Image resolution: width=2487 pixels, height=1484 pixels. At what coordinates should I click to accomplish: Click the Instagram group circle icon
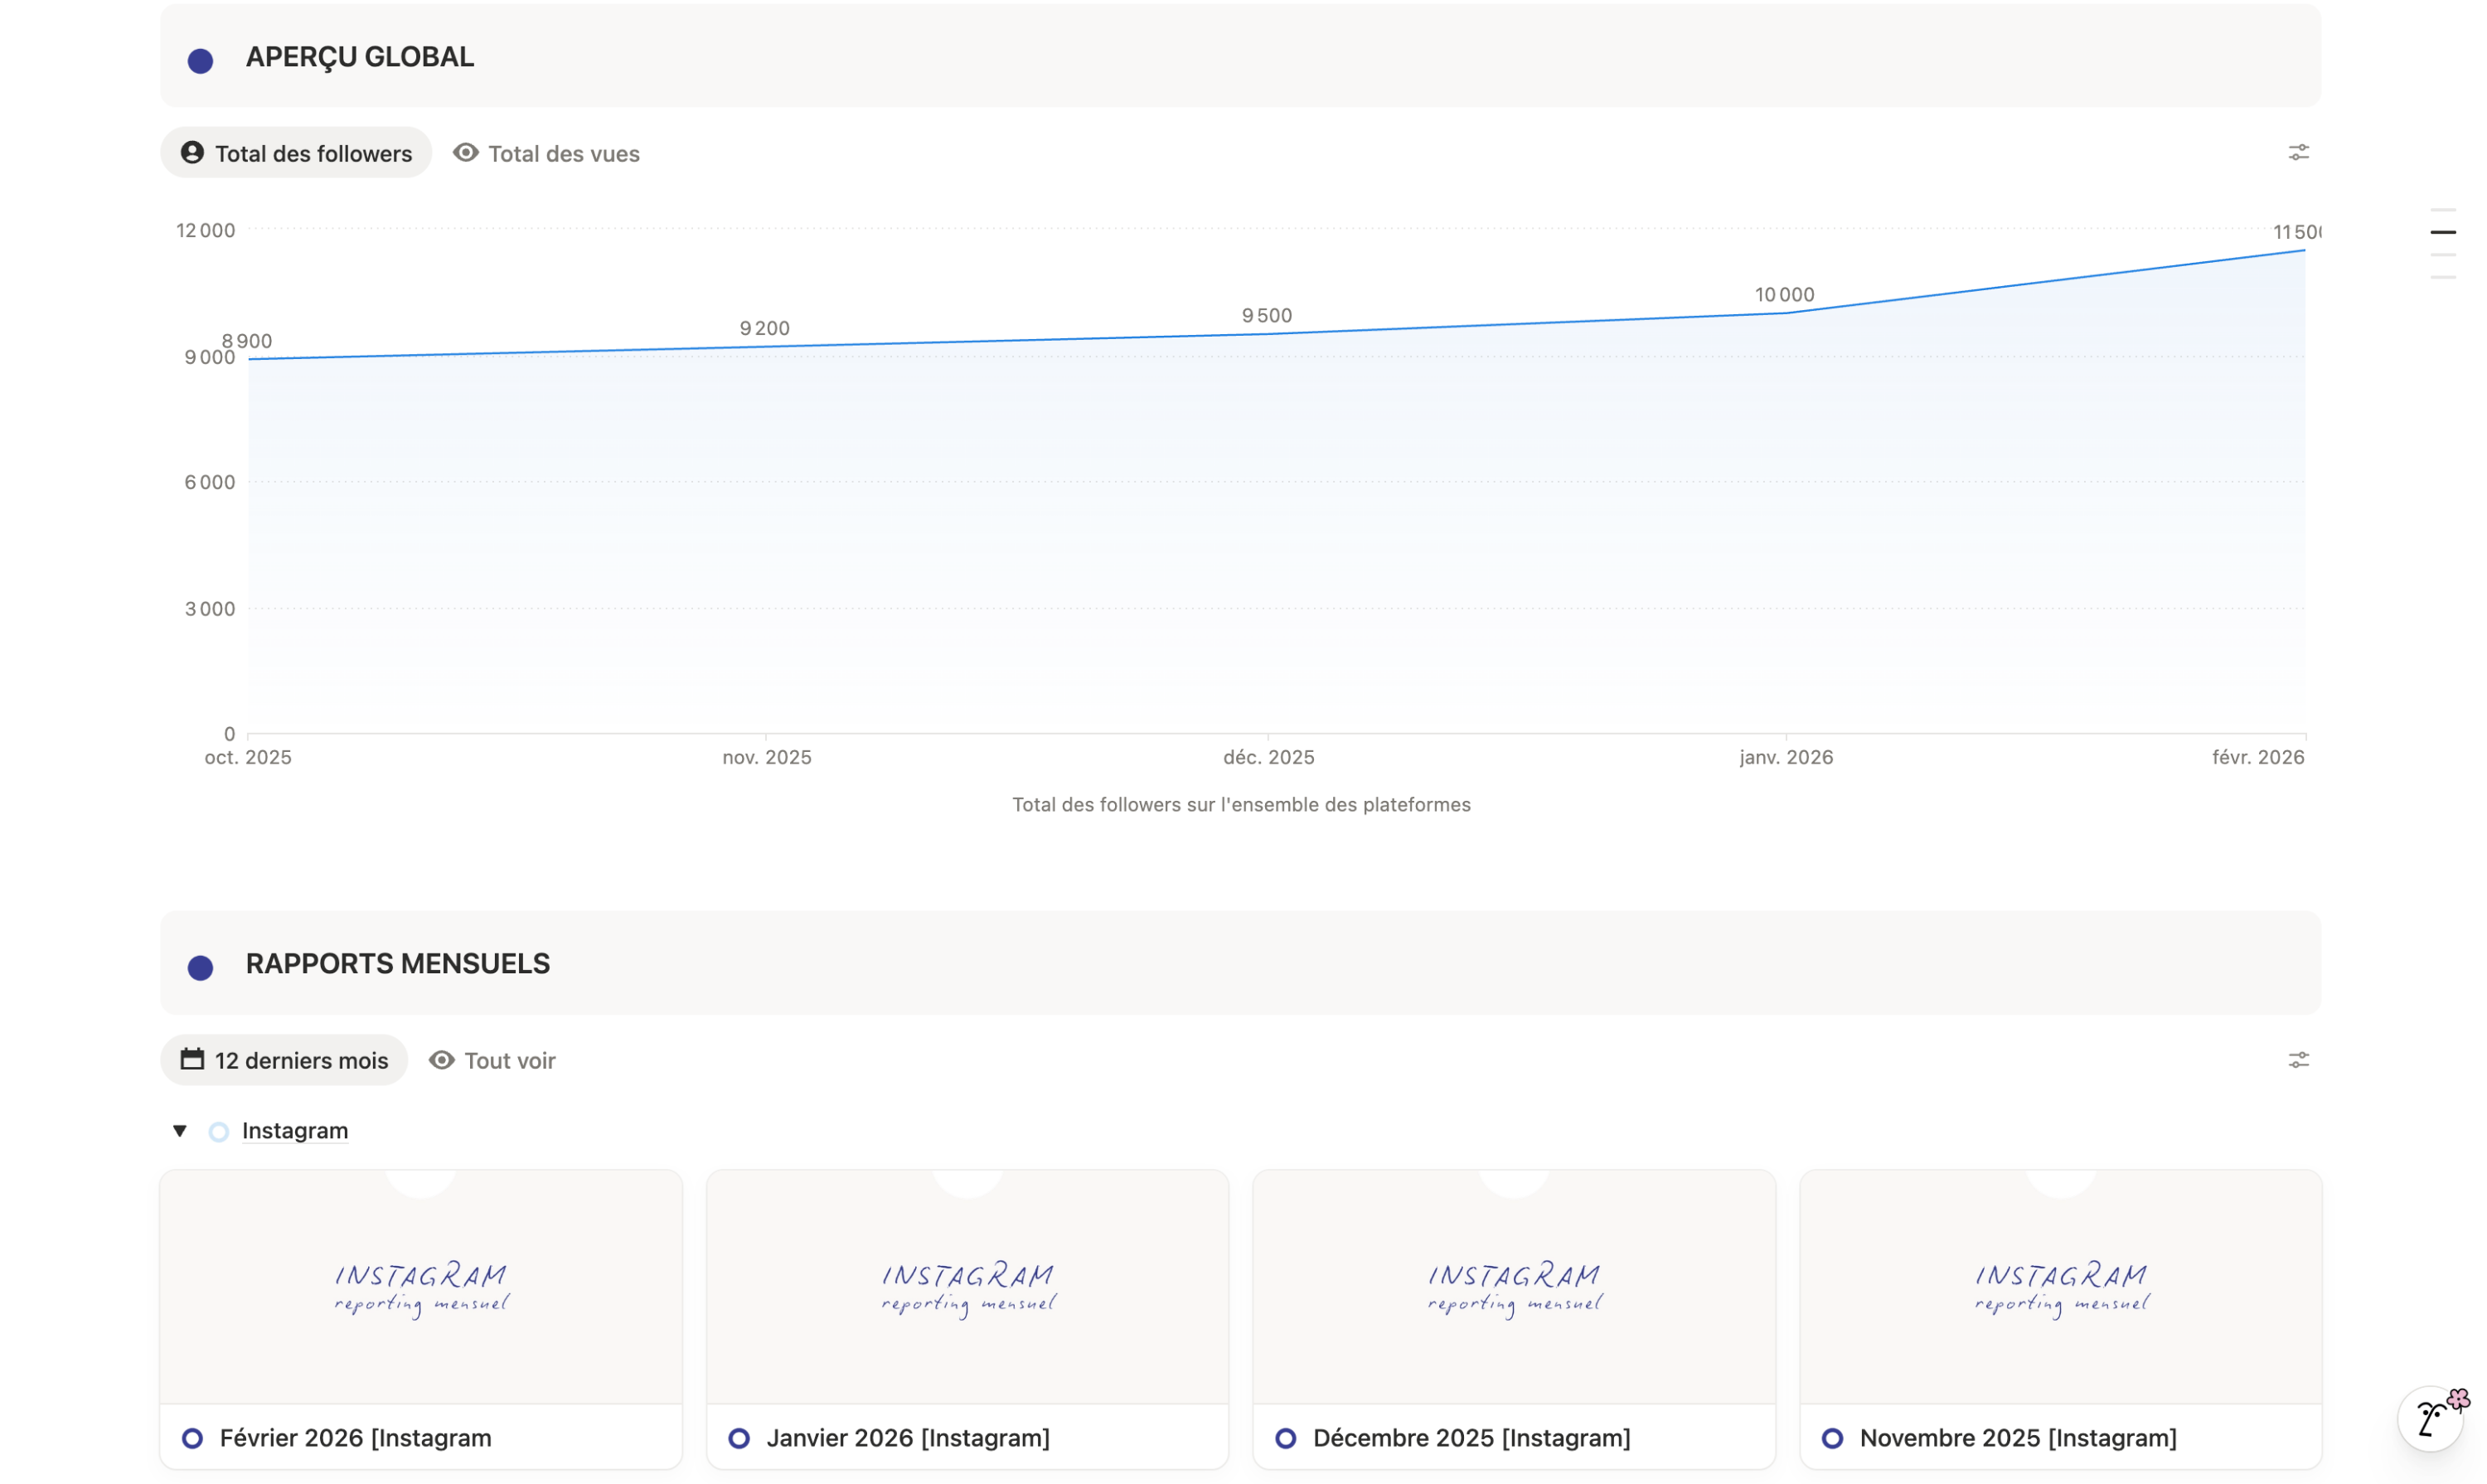tap(218, 1132)
